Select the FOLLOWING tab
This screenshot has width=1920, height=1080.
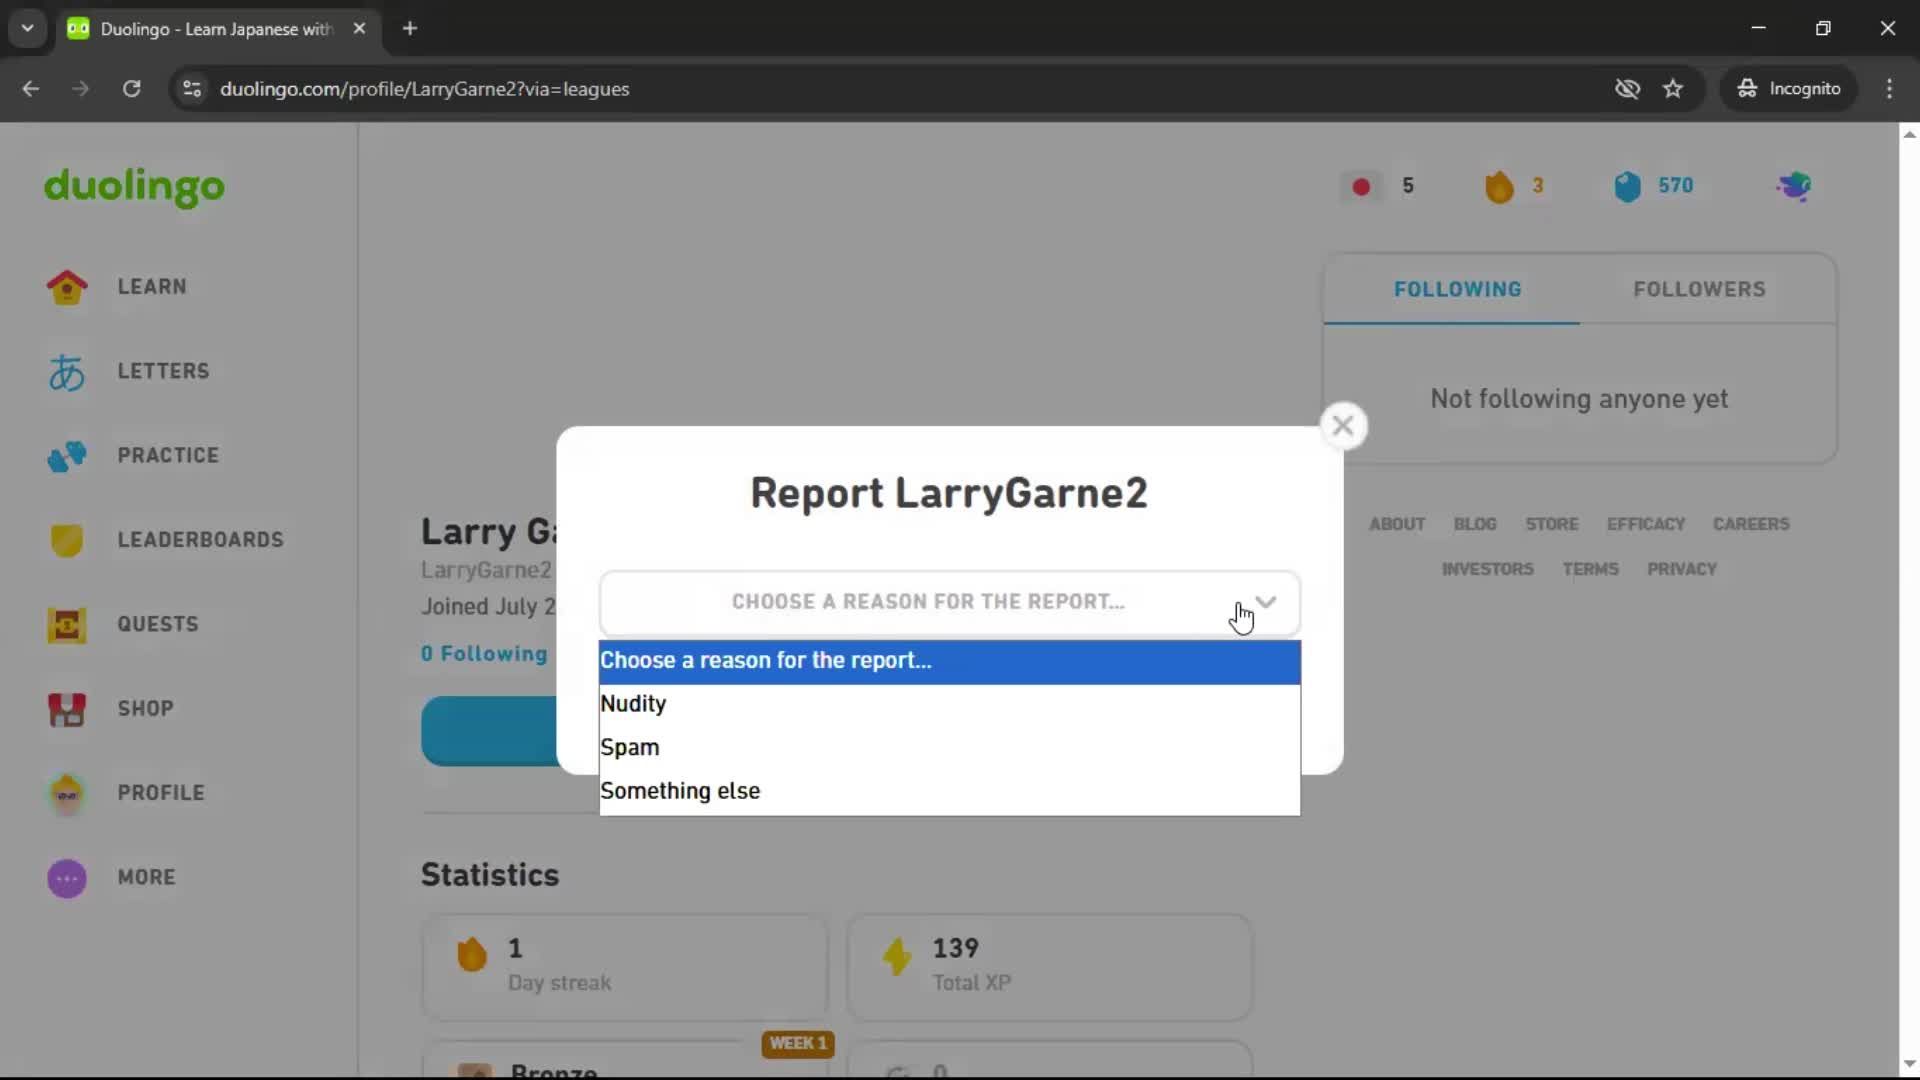(x=1457, y=289)
